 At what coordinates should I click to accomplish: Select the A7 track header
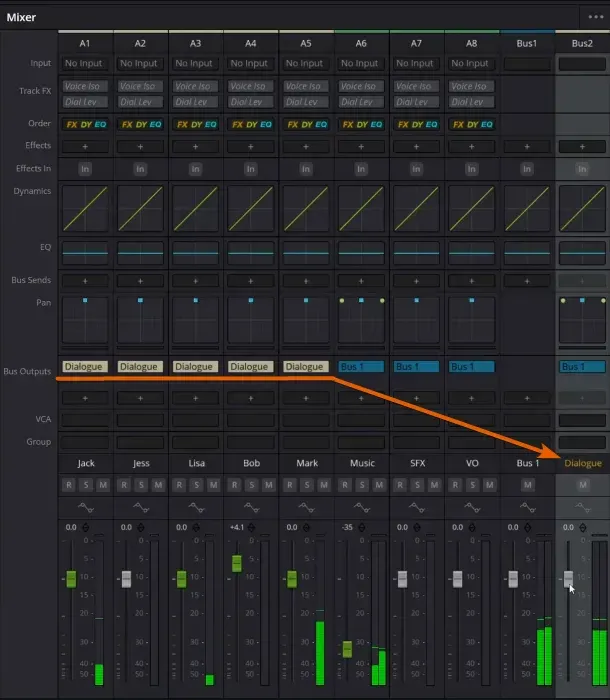416,43
